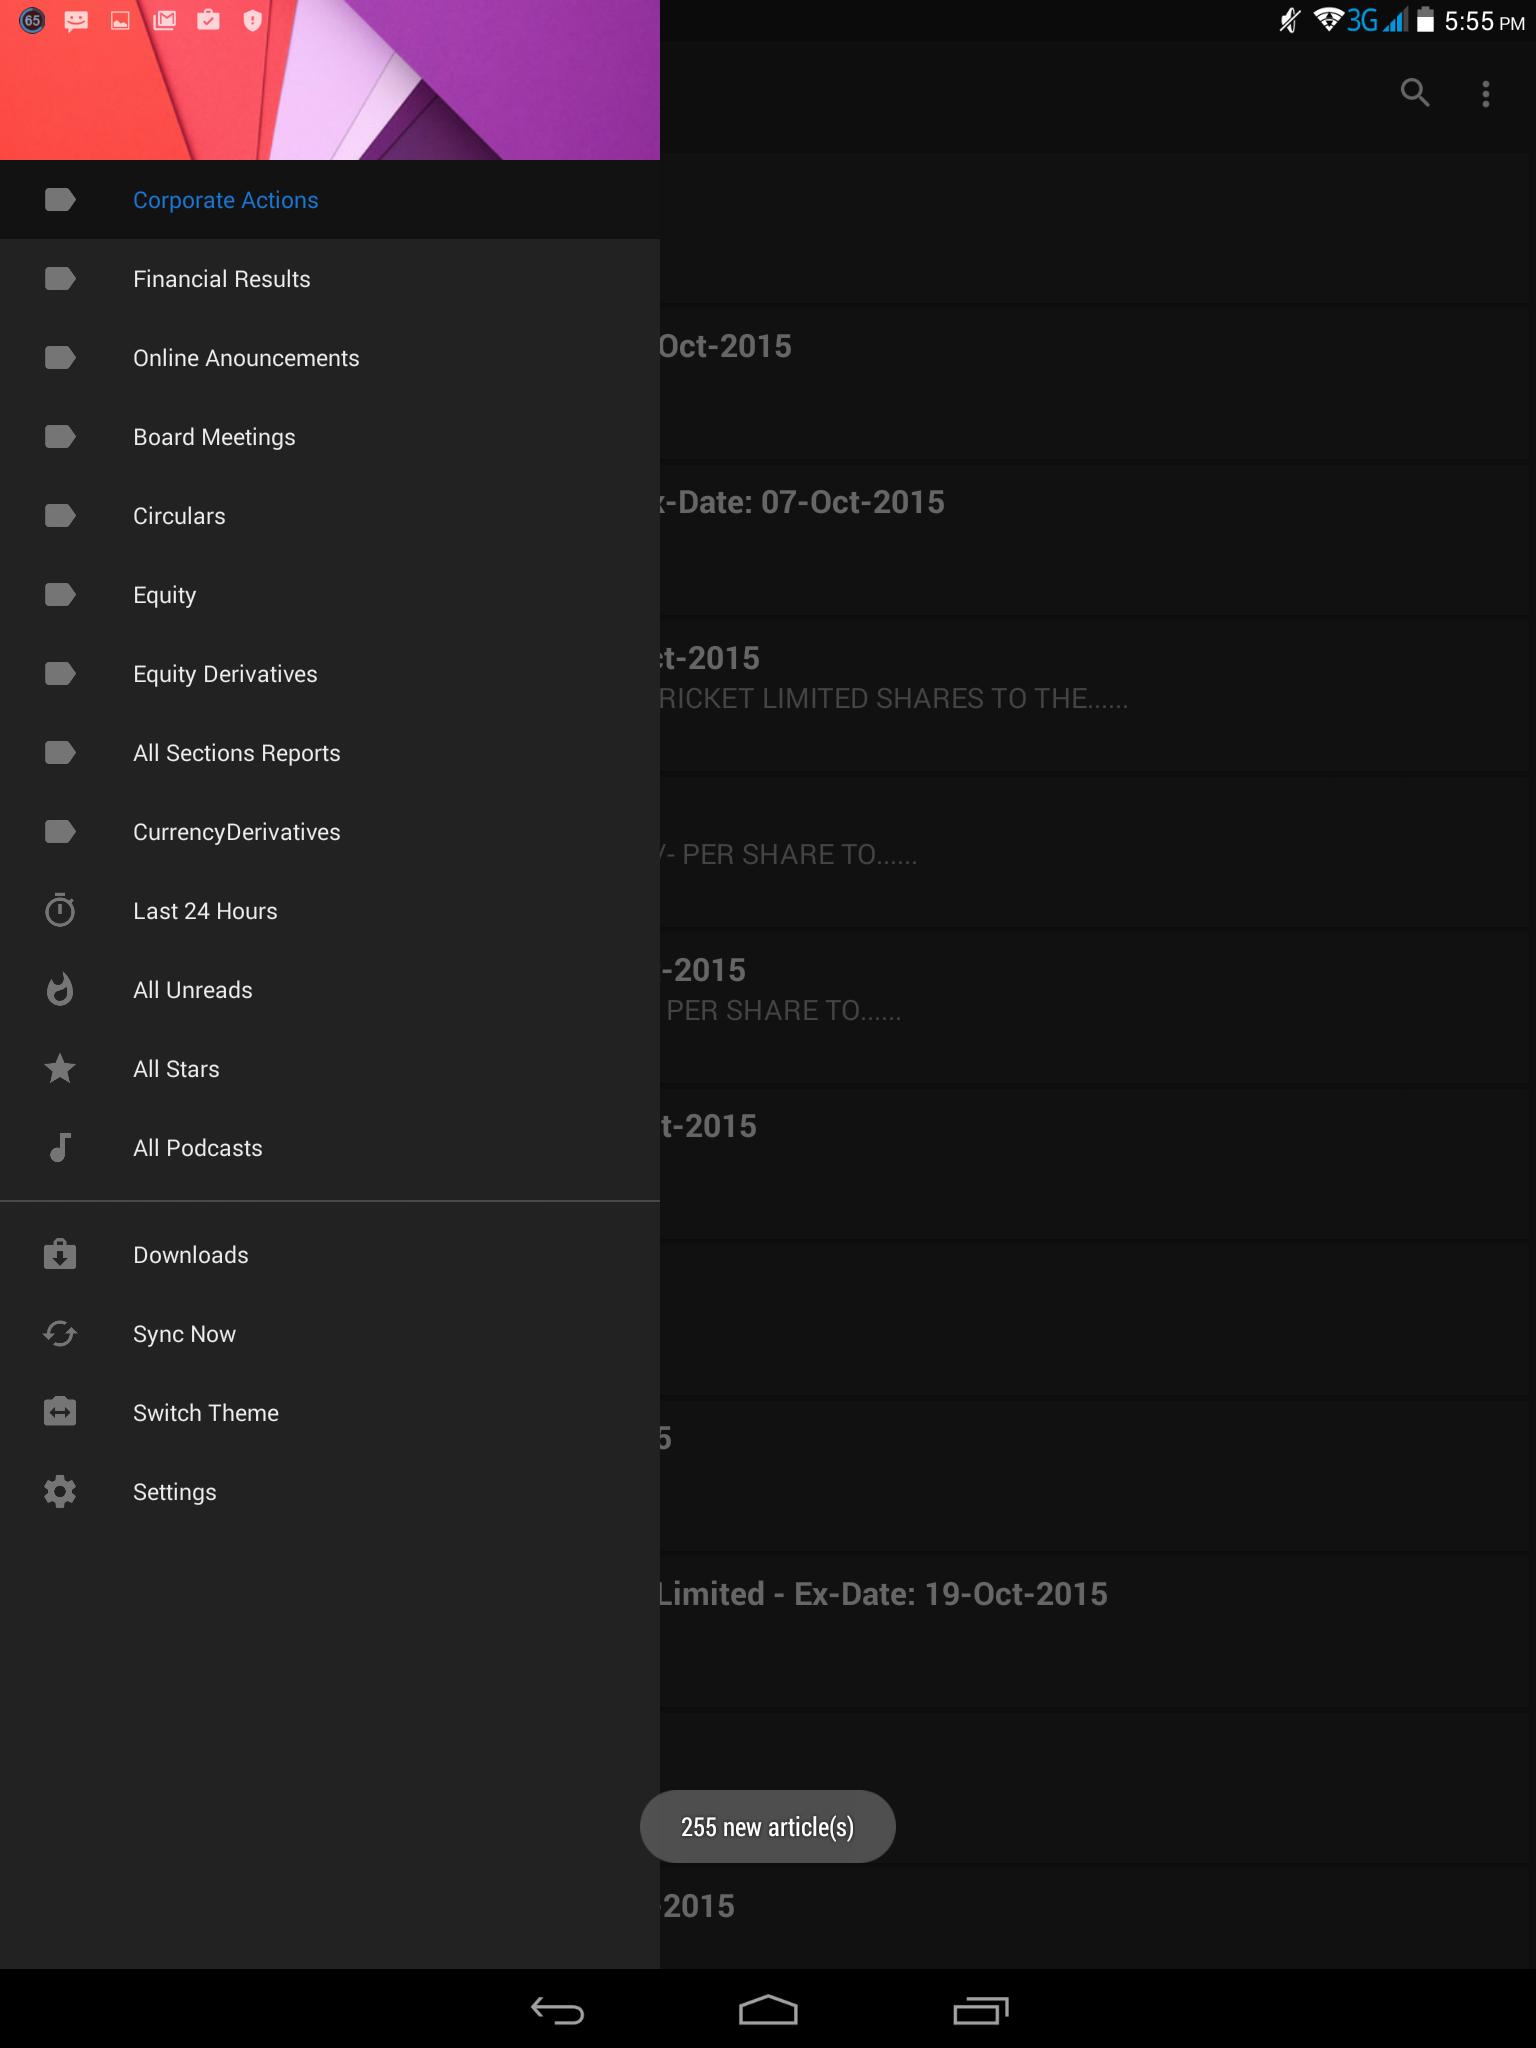Tap the All Podcasts music note icon

(60, 1147)
